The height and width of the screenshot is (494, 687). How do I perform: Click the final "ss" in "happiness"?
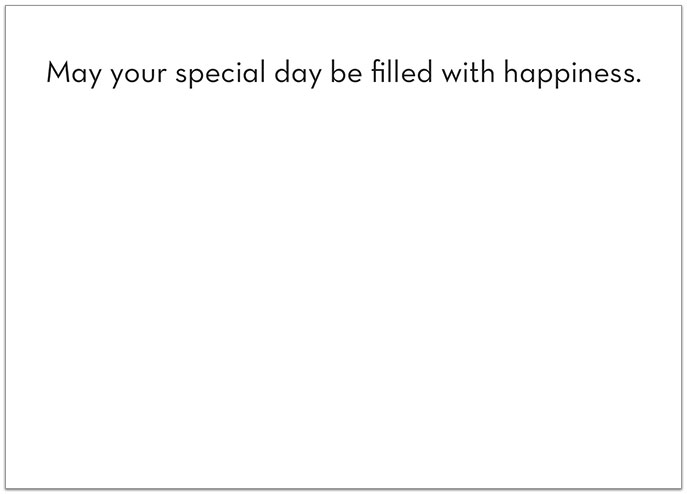tap(621, 74)
